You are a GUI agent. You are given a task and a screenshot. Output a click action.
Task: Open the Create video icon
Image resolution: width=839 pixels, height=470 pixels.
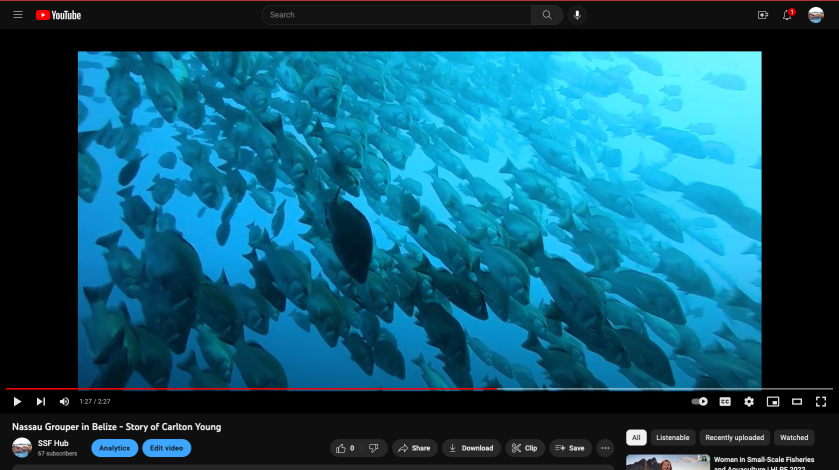point(763,15)
